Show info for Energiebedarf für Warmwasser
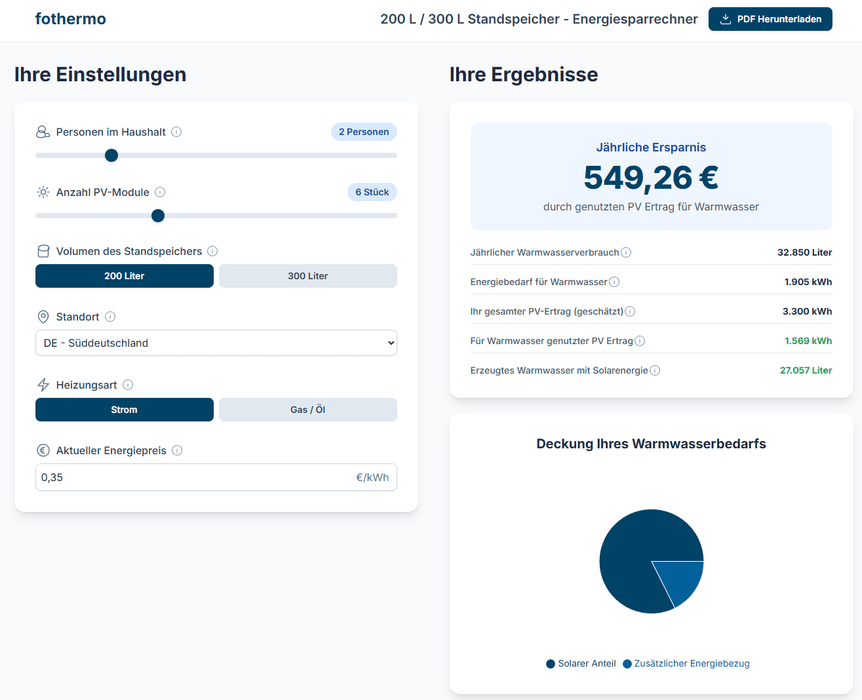Viewport: 862px width, 700px height. click(614, 283)
